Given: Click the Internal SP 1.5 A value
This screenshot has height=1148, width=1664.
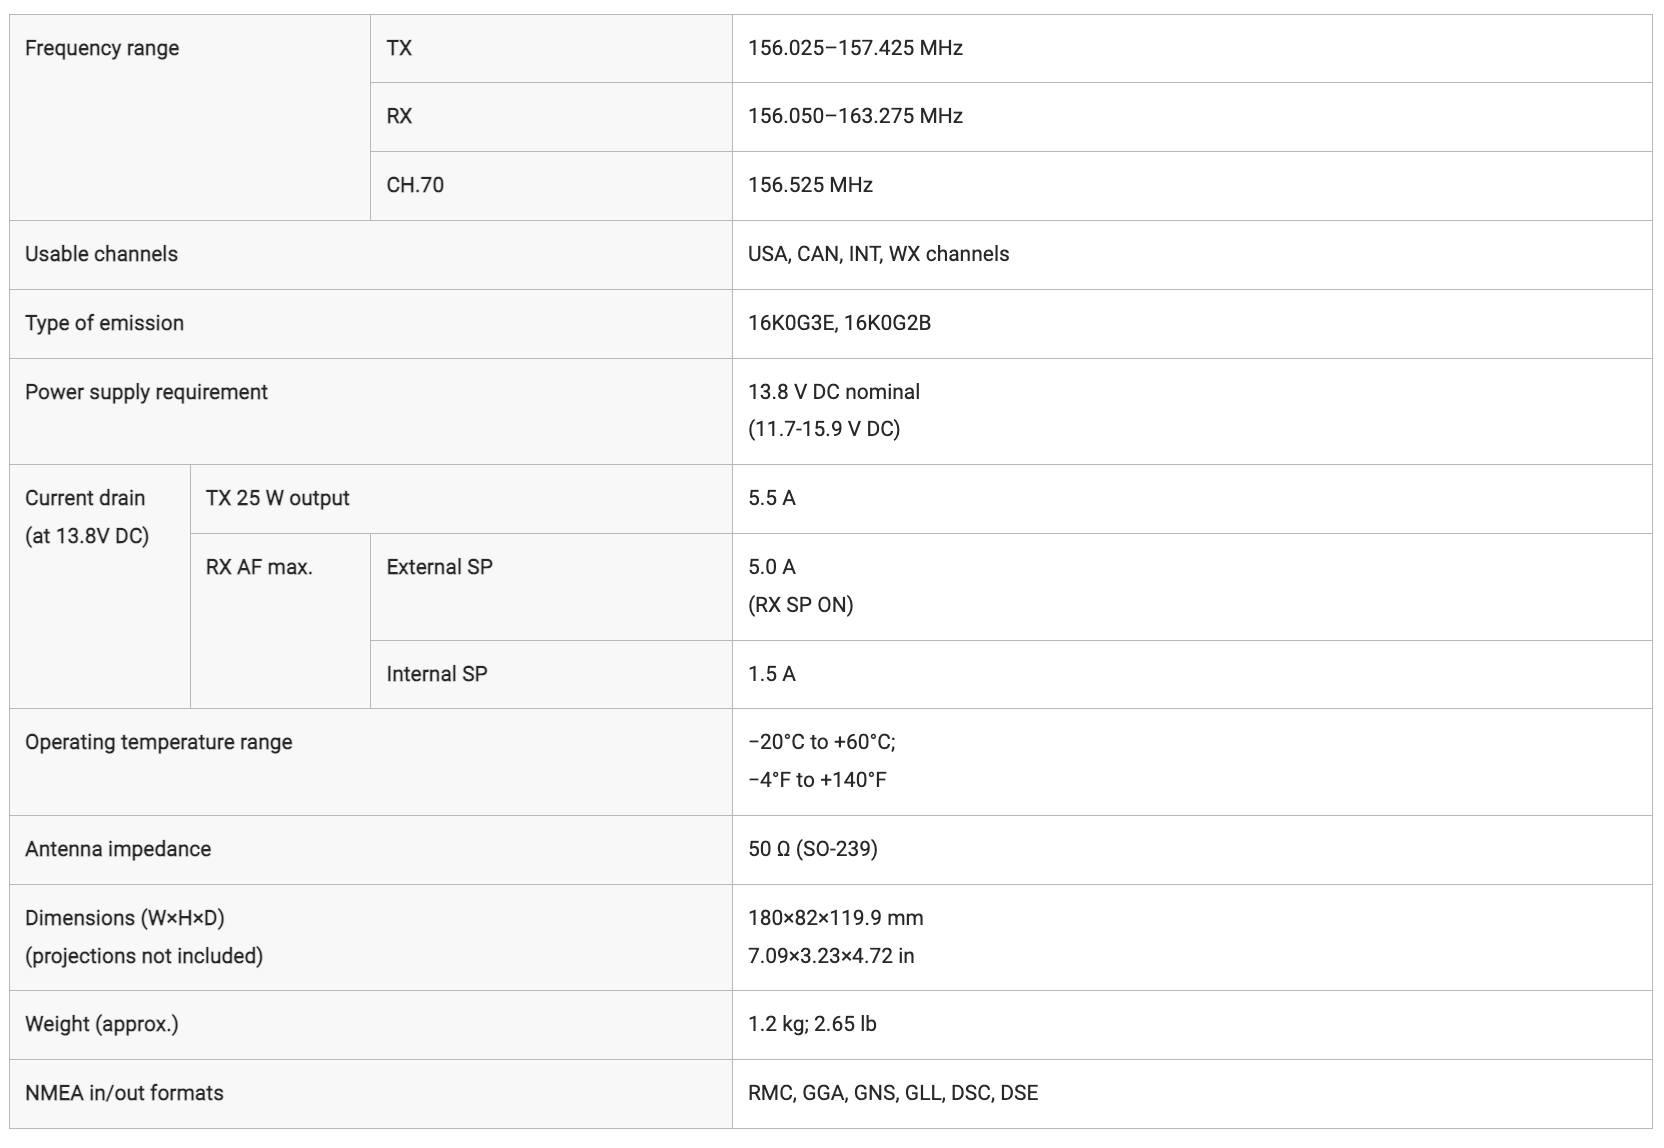Looking at the screenshot, I should 772,674.
